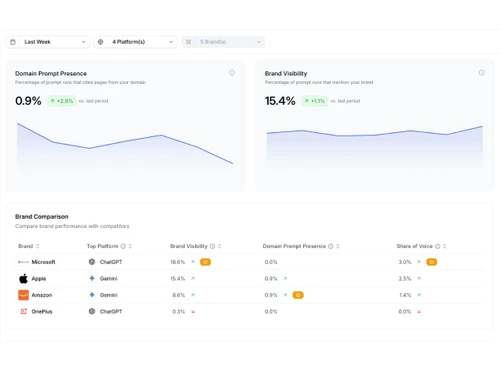The image size is (500, 375).
Task: Select the OnePlus brand row
Action: 250,312
